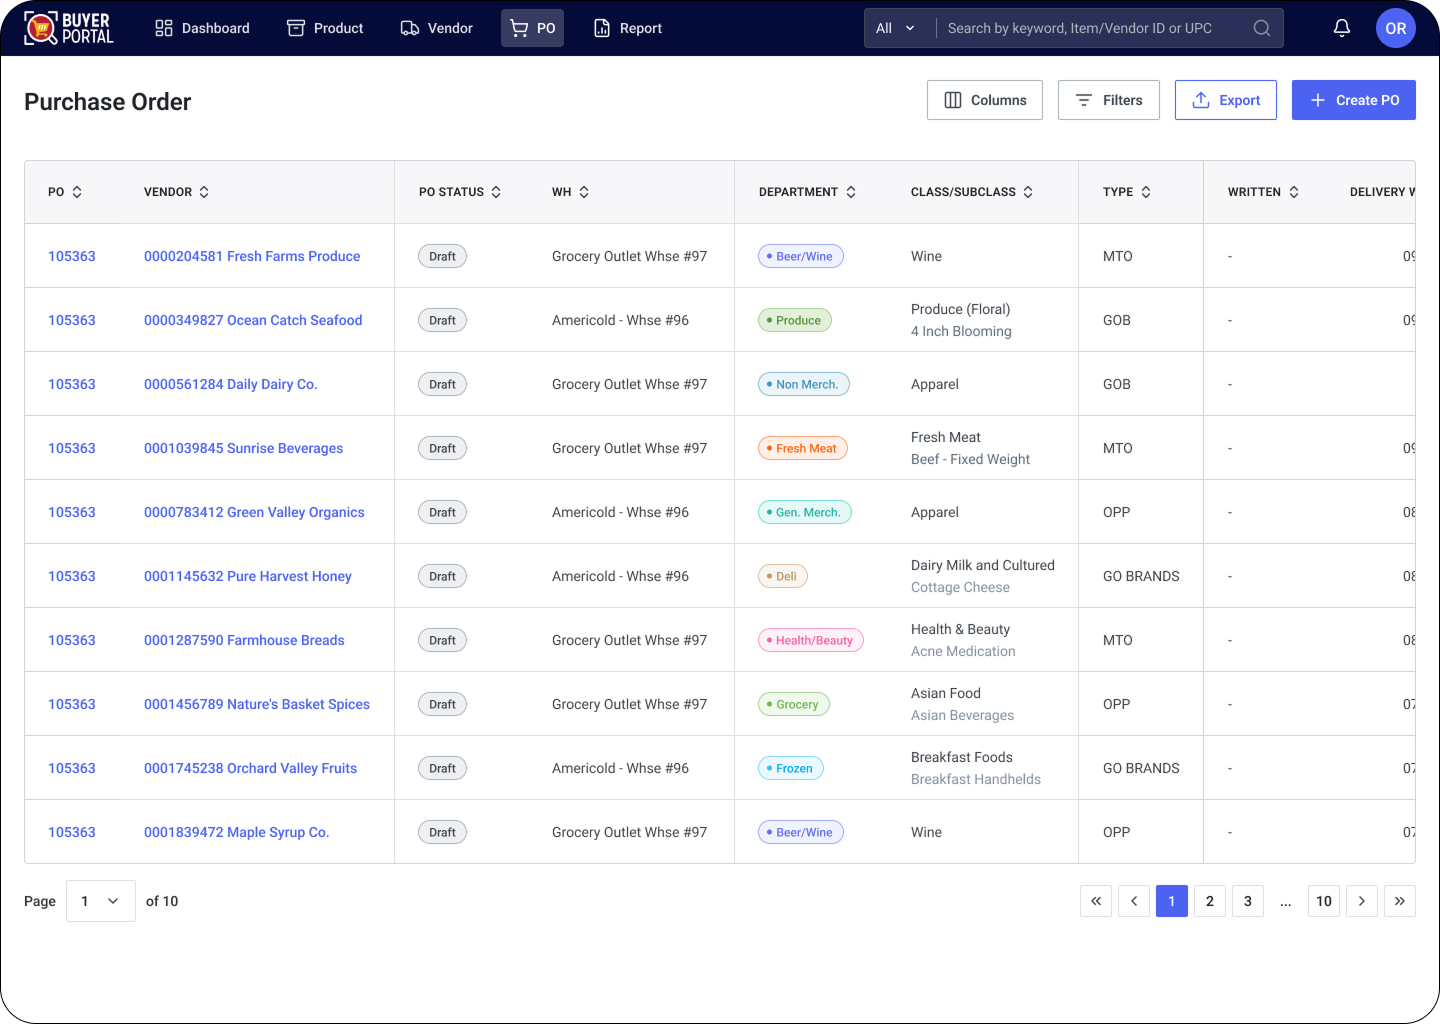The height and width of the screenshot is (1024, 1440).
Task: Open the Dashboard nav item
Action: pyautogui.click(x=202, y=28)
